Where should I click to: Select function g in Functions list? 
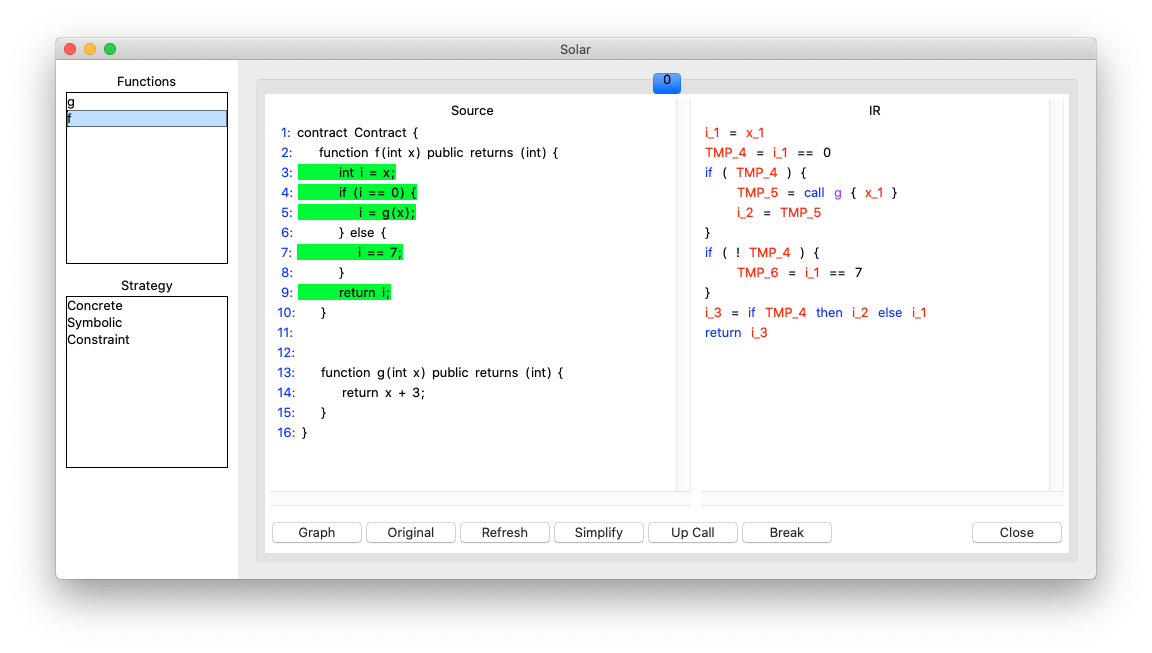point(146,102)
